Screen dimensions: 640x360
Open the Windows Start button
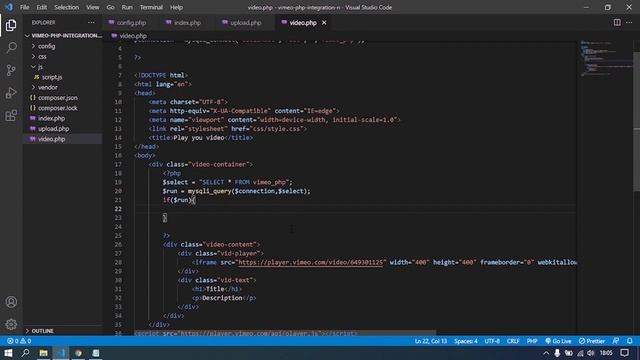click(8, 353)
